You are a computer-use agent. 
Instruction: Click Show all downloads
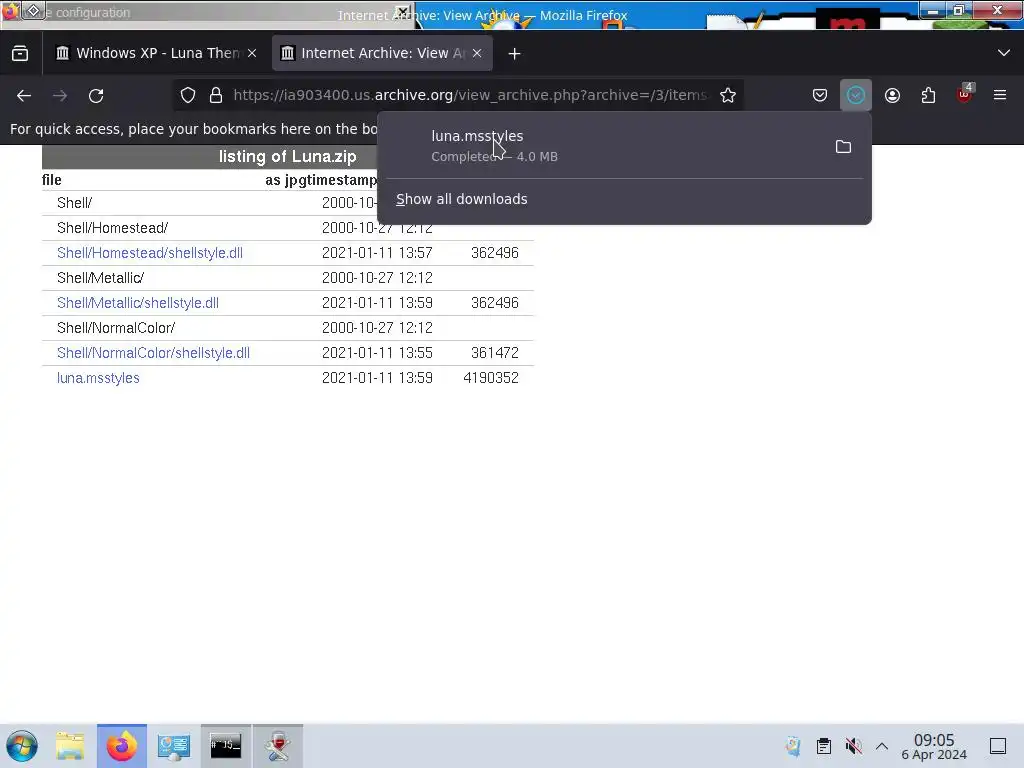[462, 199]
